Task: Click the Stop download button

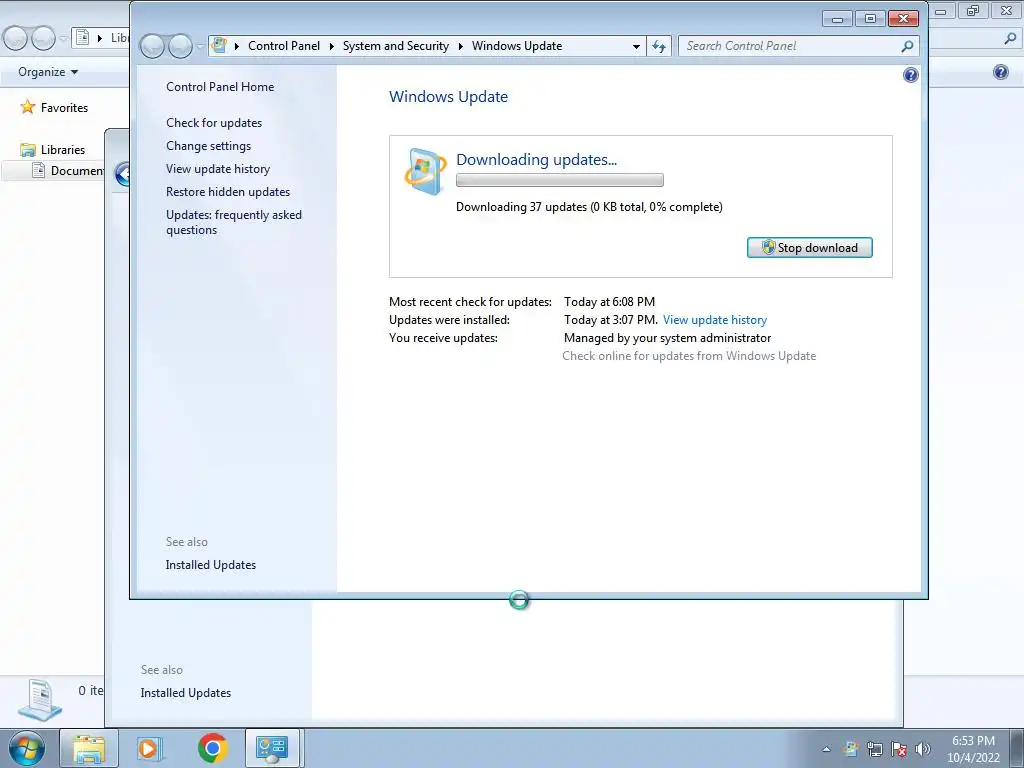Action: pos(810,248)
